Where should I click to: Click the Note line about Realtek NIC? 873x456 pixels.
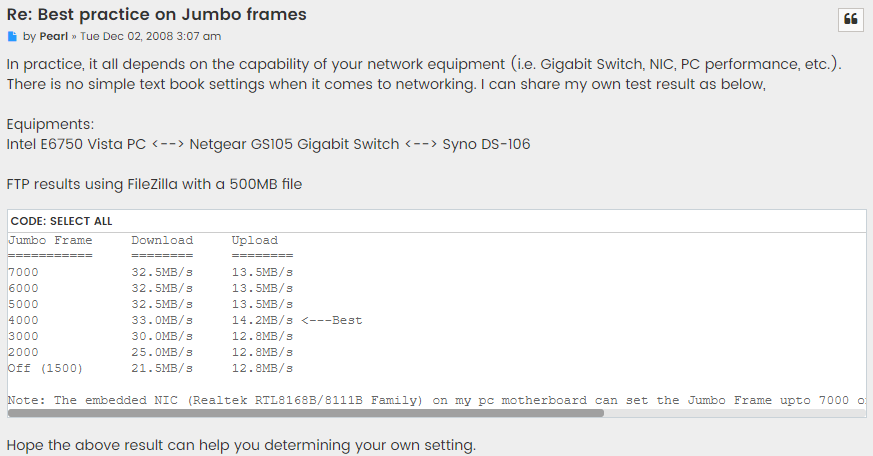(x=436, y=400)
